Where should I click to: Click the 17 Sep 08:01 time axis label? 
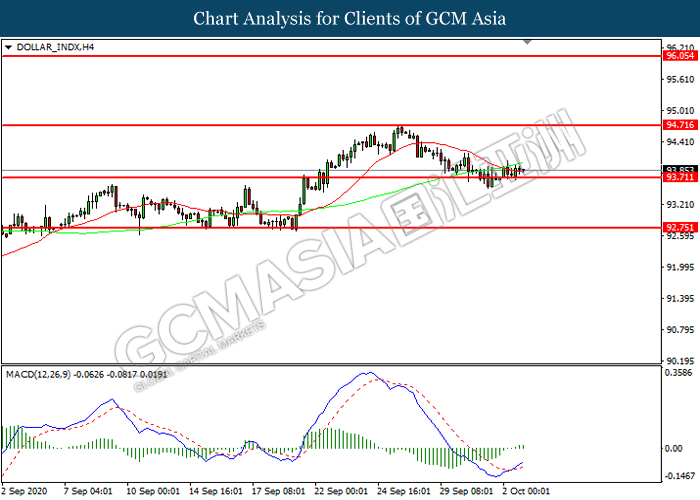tap(279, 491)
